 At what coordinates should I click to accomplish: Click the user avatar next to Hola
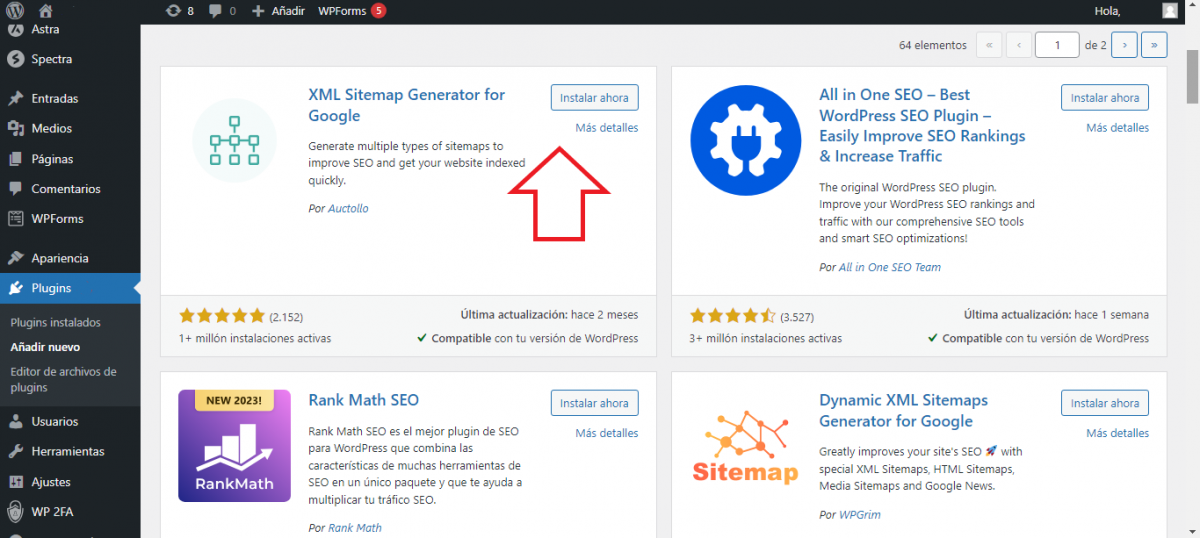pos(1170,11)
